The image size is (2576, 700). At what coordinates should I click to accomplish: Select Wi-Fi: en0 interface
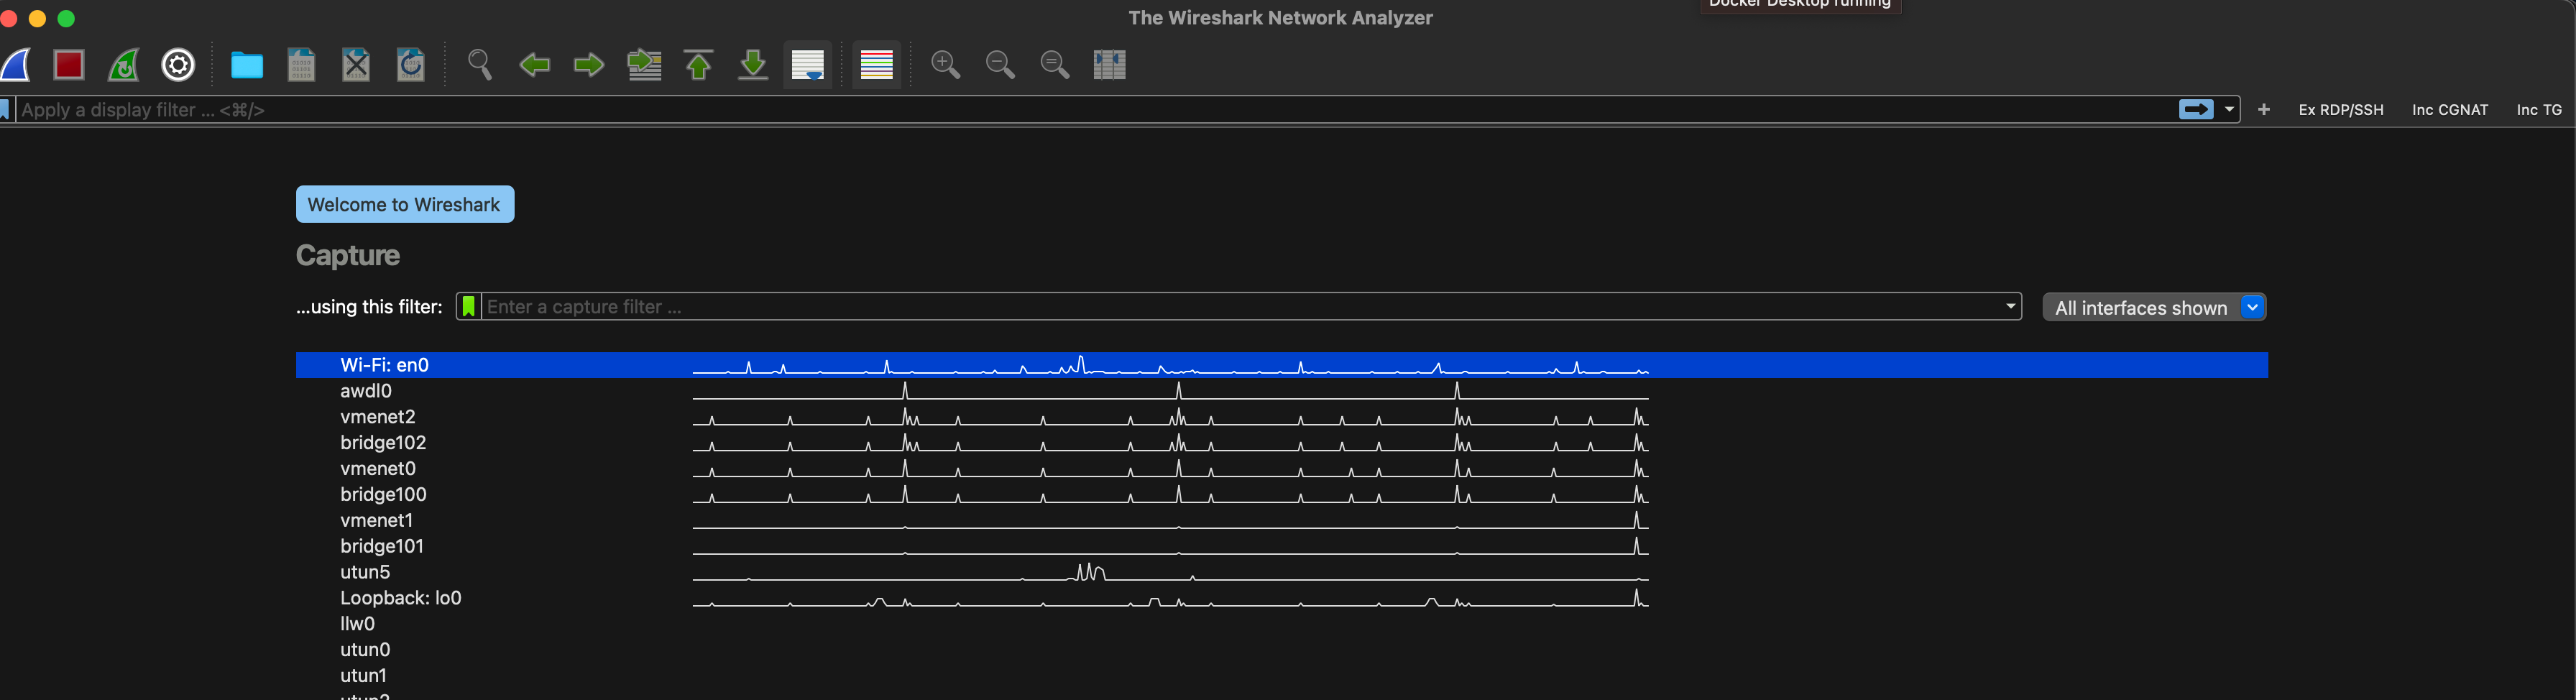(x=1282, y=365)
